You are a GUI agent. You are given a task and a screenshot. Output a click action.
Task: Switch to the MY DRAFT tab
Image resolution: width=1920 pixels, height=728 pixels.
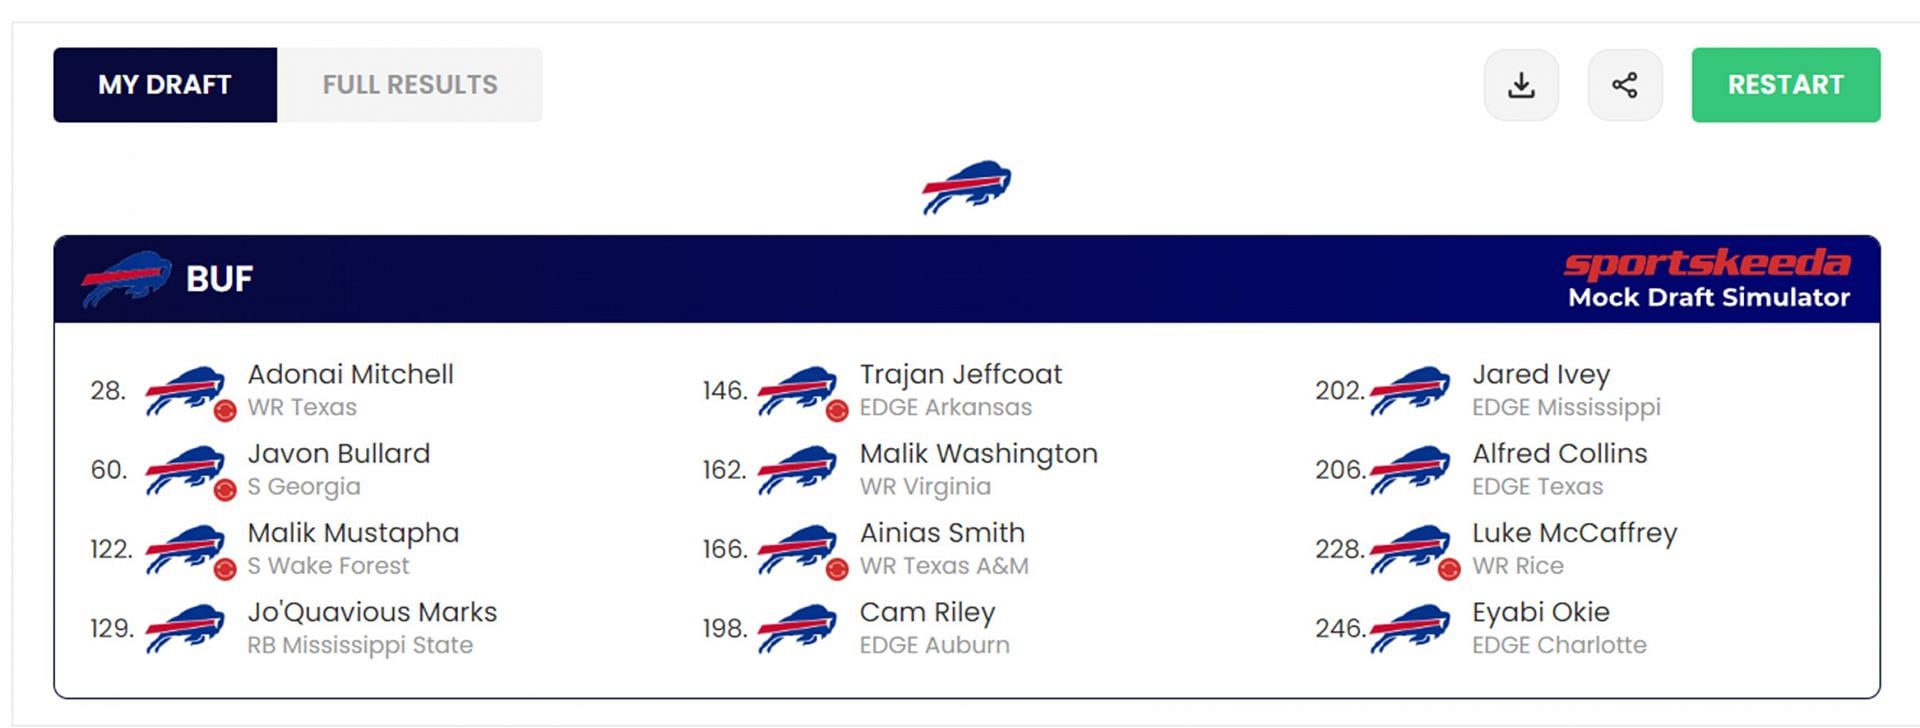click(x=165, y=85)
